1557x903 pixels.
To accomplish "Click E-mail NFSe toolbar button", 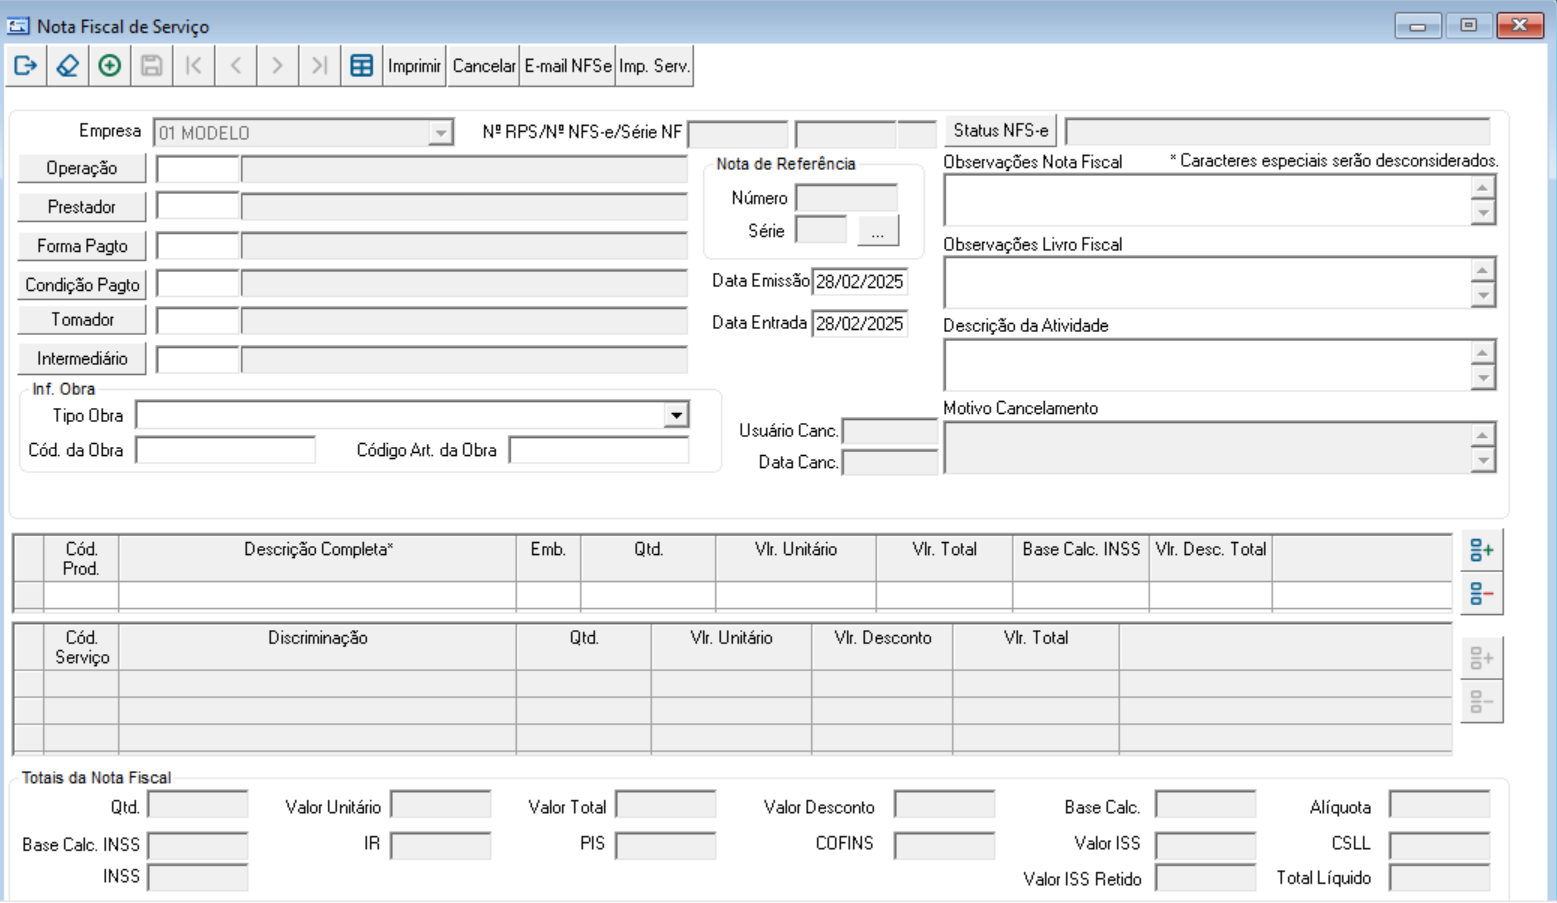I will tap(568, 66).
